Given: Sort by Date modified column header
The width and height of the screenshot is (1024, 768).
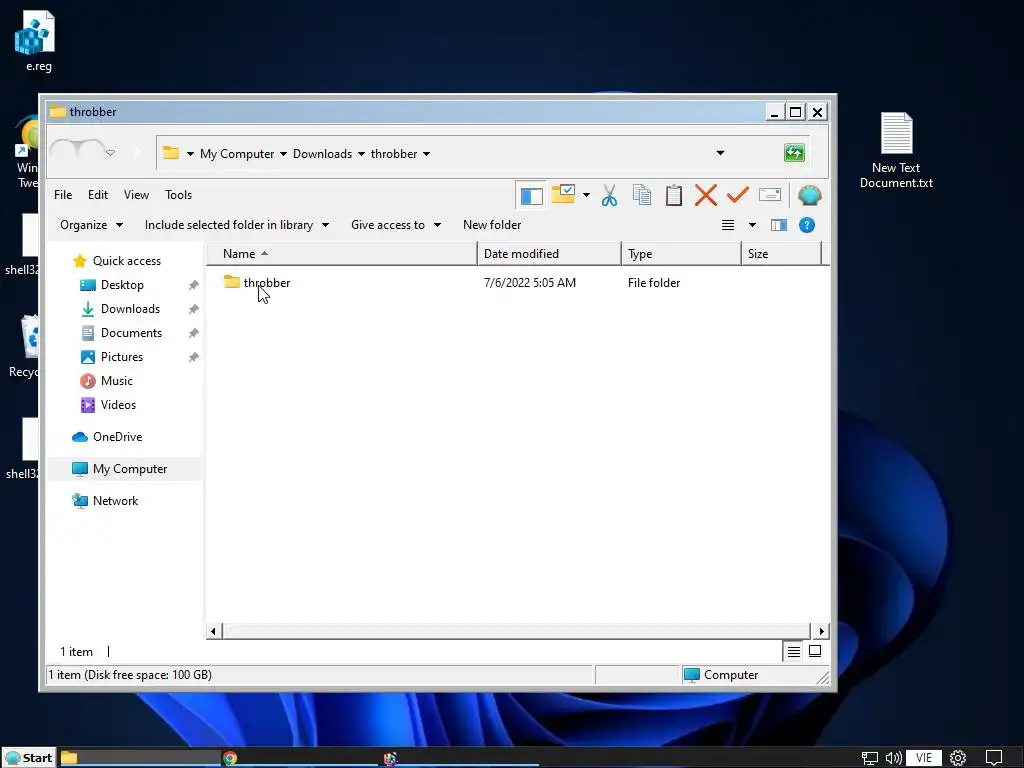Looking at the screenshot, I should point(549,253).
